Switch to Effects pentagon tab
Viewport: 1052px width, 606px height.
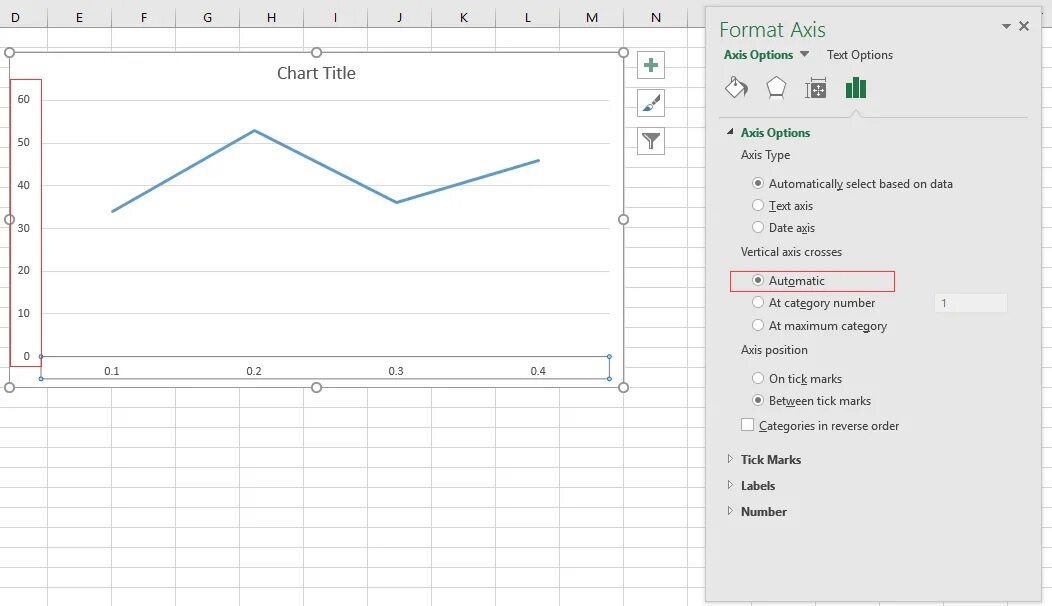pyautogui.click(x=776, y=88)
